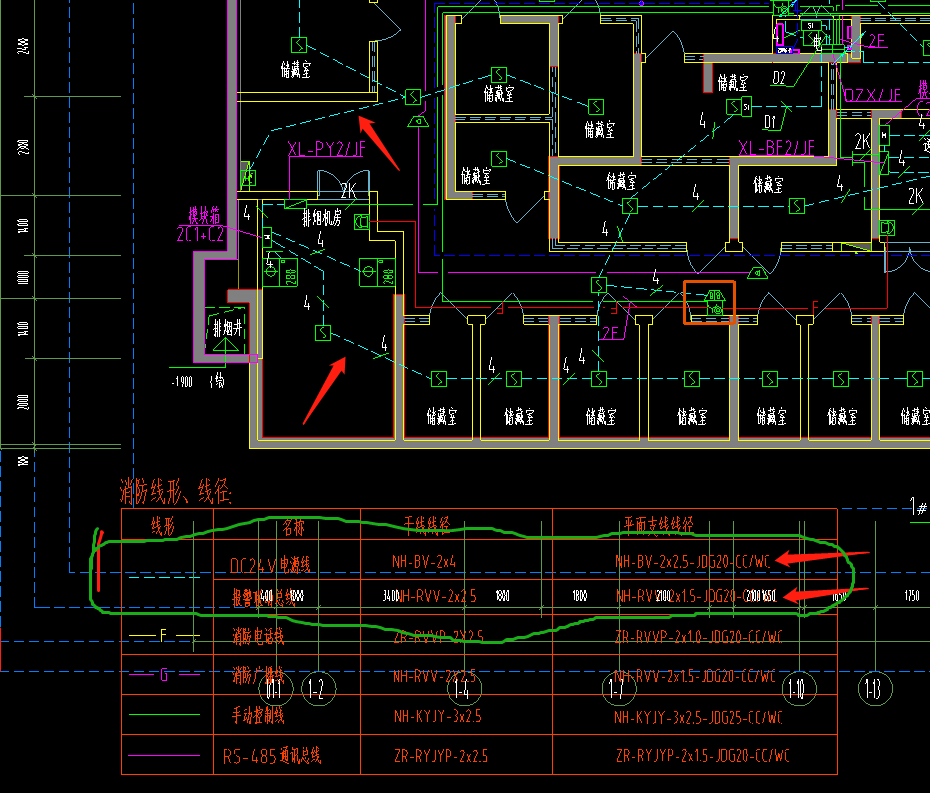
Task: Click the fire telephone symbol beside 排烟机房 label
Action: 361,222
